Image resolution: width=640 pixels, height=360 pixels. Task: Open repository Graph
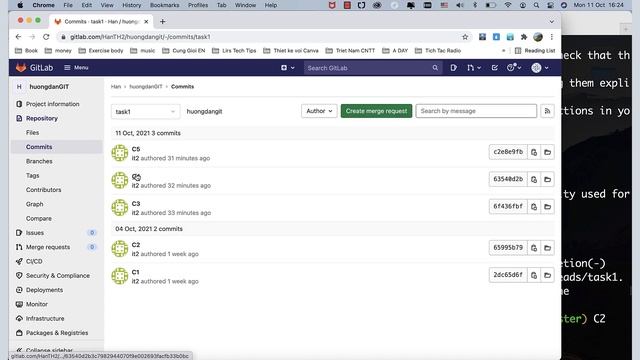pos(34,204)
